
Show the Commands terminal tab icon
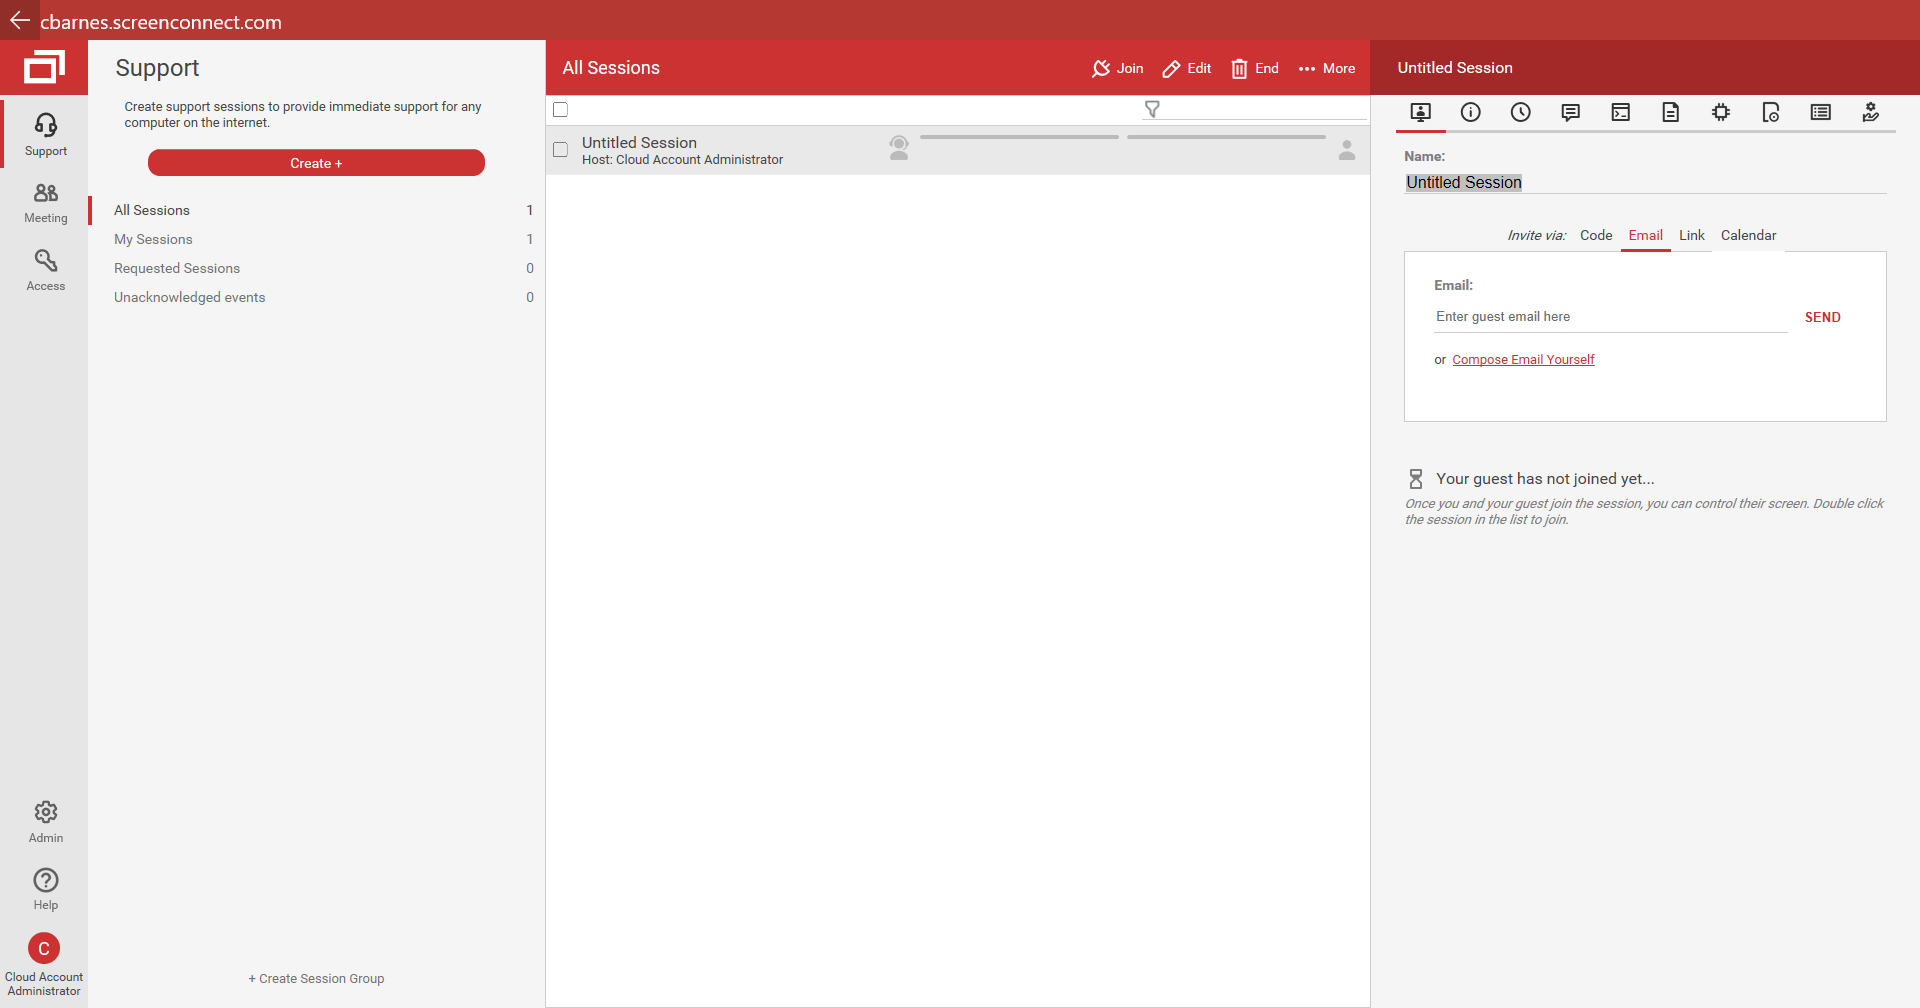pyautogui.click(x=1620, y=112)
